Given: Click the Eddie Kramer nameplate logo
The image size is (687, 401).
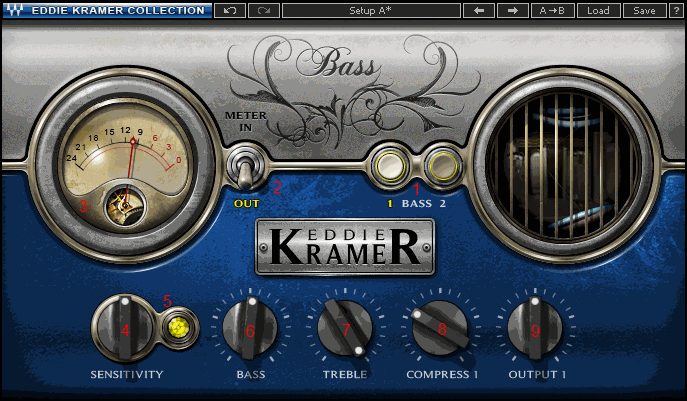Looking at the screenshot, I should tap(345, 246).
